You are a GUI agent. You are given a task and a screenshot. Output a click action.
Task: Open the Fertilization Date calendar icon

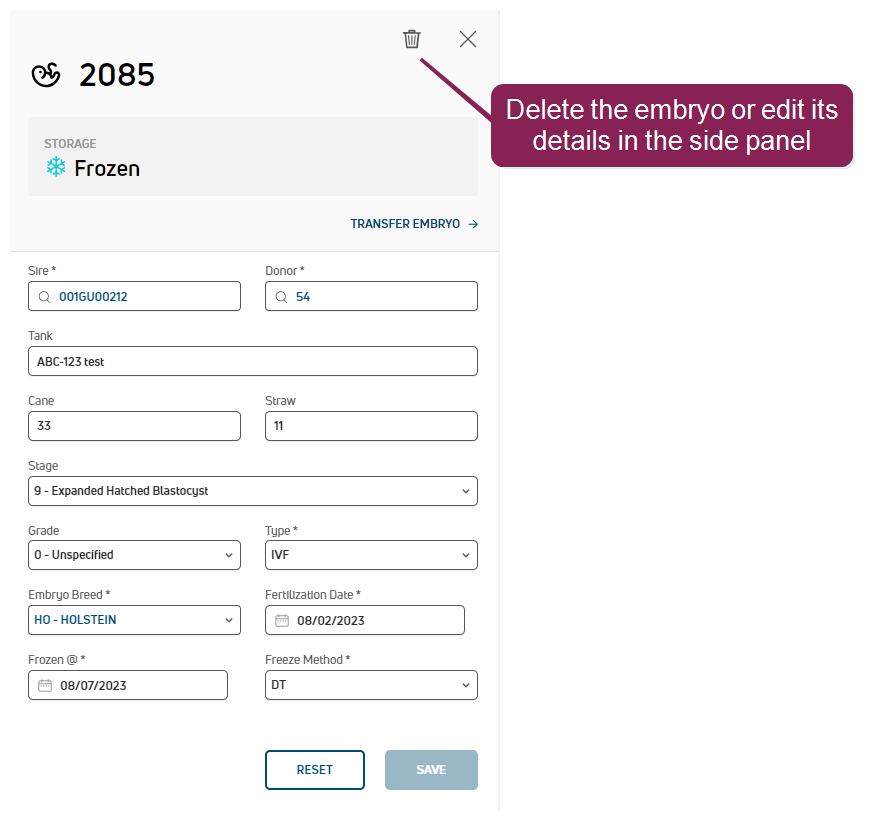click(x=282, y=620)
